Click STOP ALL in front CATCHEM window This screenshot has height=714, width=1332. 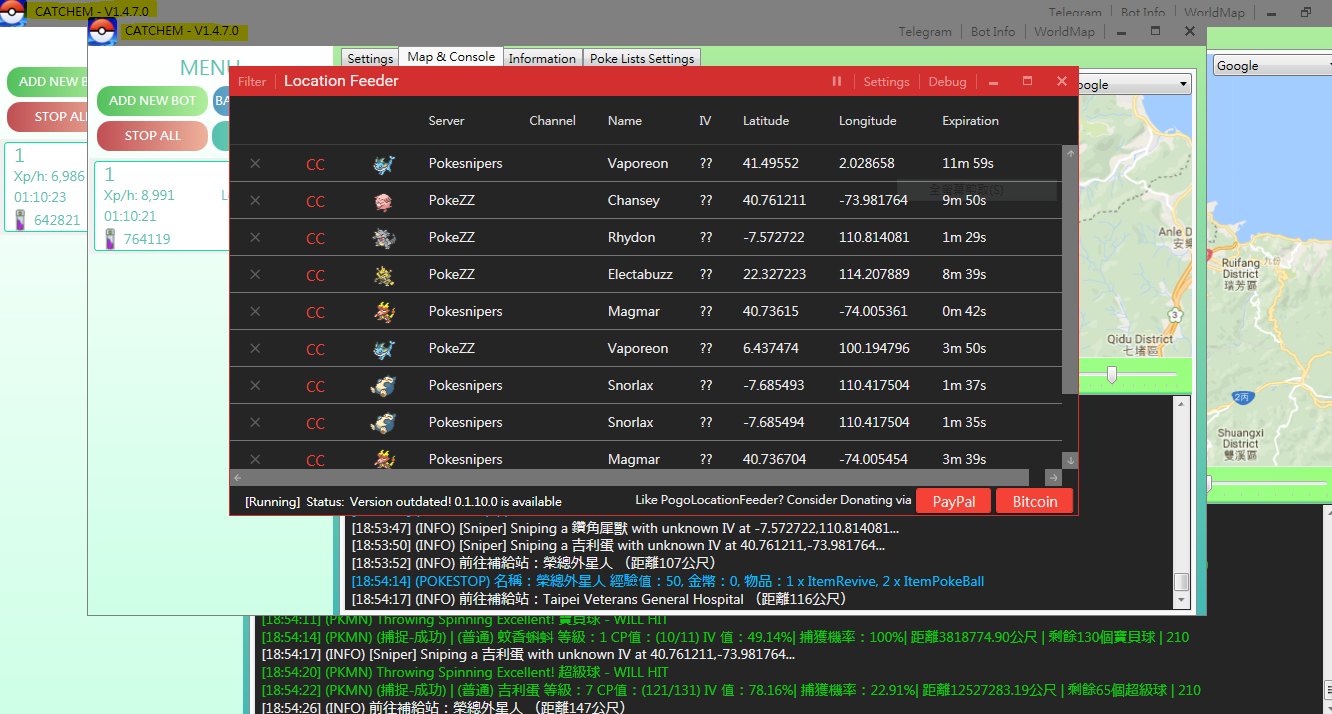(x=152, y=136)
